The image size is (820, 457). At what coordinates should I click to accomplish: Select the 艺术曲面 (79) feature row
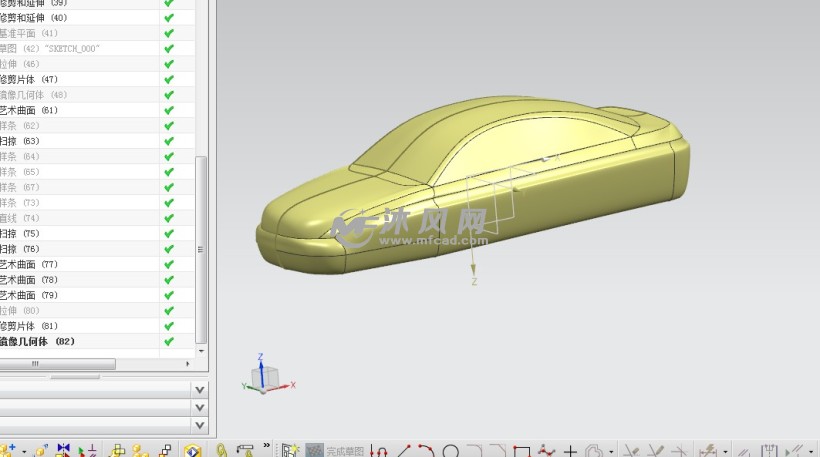[x=97, y=295]
